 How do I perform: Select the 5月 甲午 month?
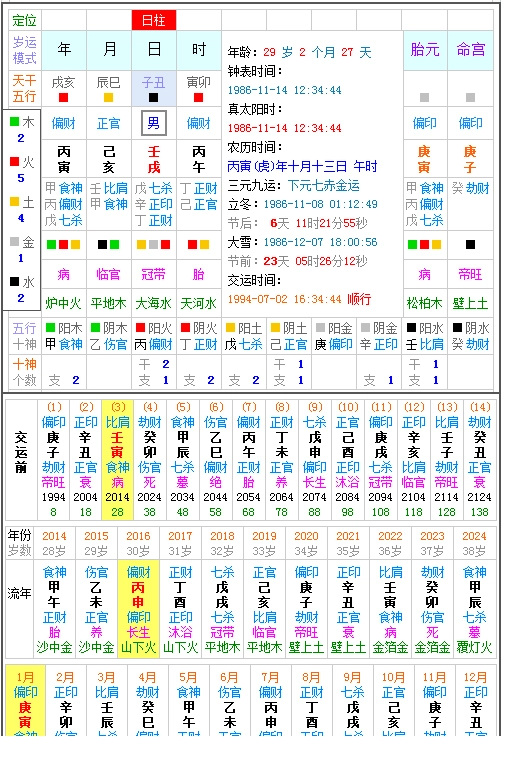(188, 700)
